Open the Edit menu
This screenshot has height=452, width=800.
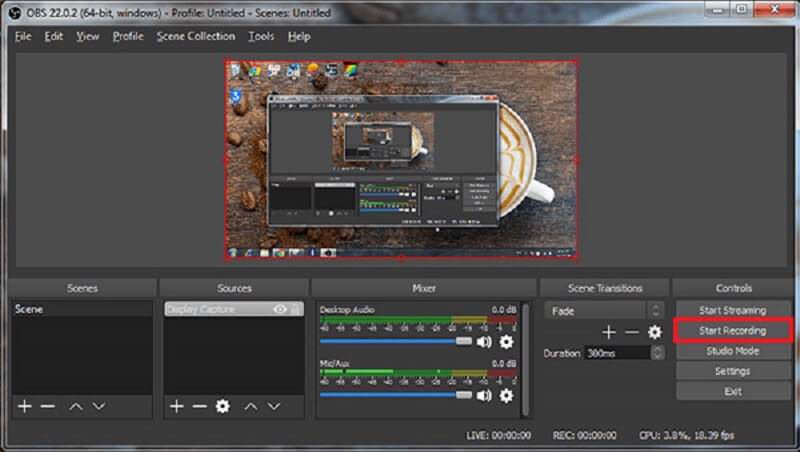[54, 36]
